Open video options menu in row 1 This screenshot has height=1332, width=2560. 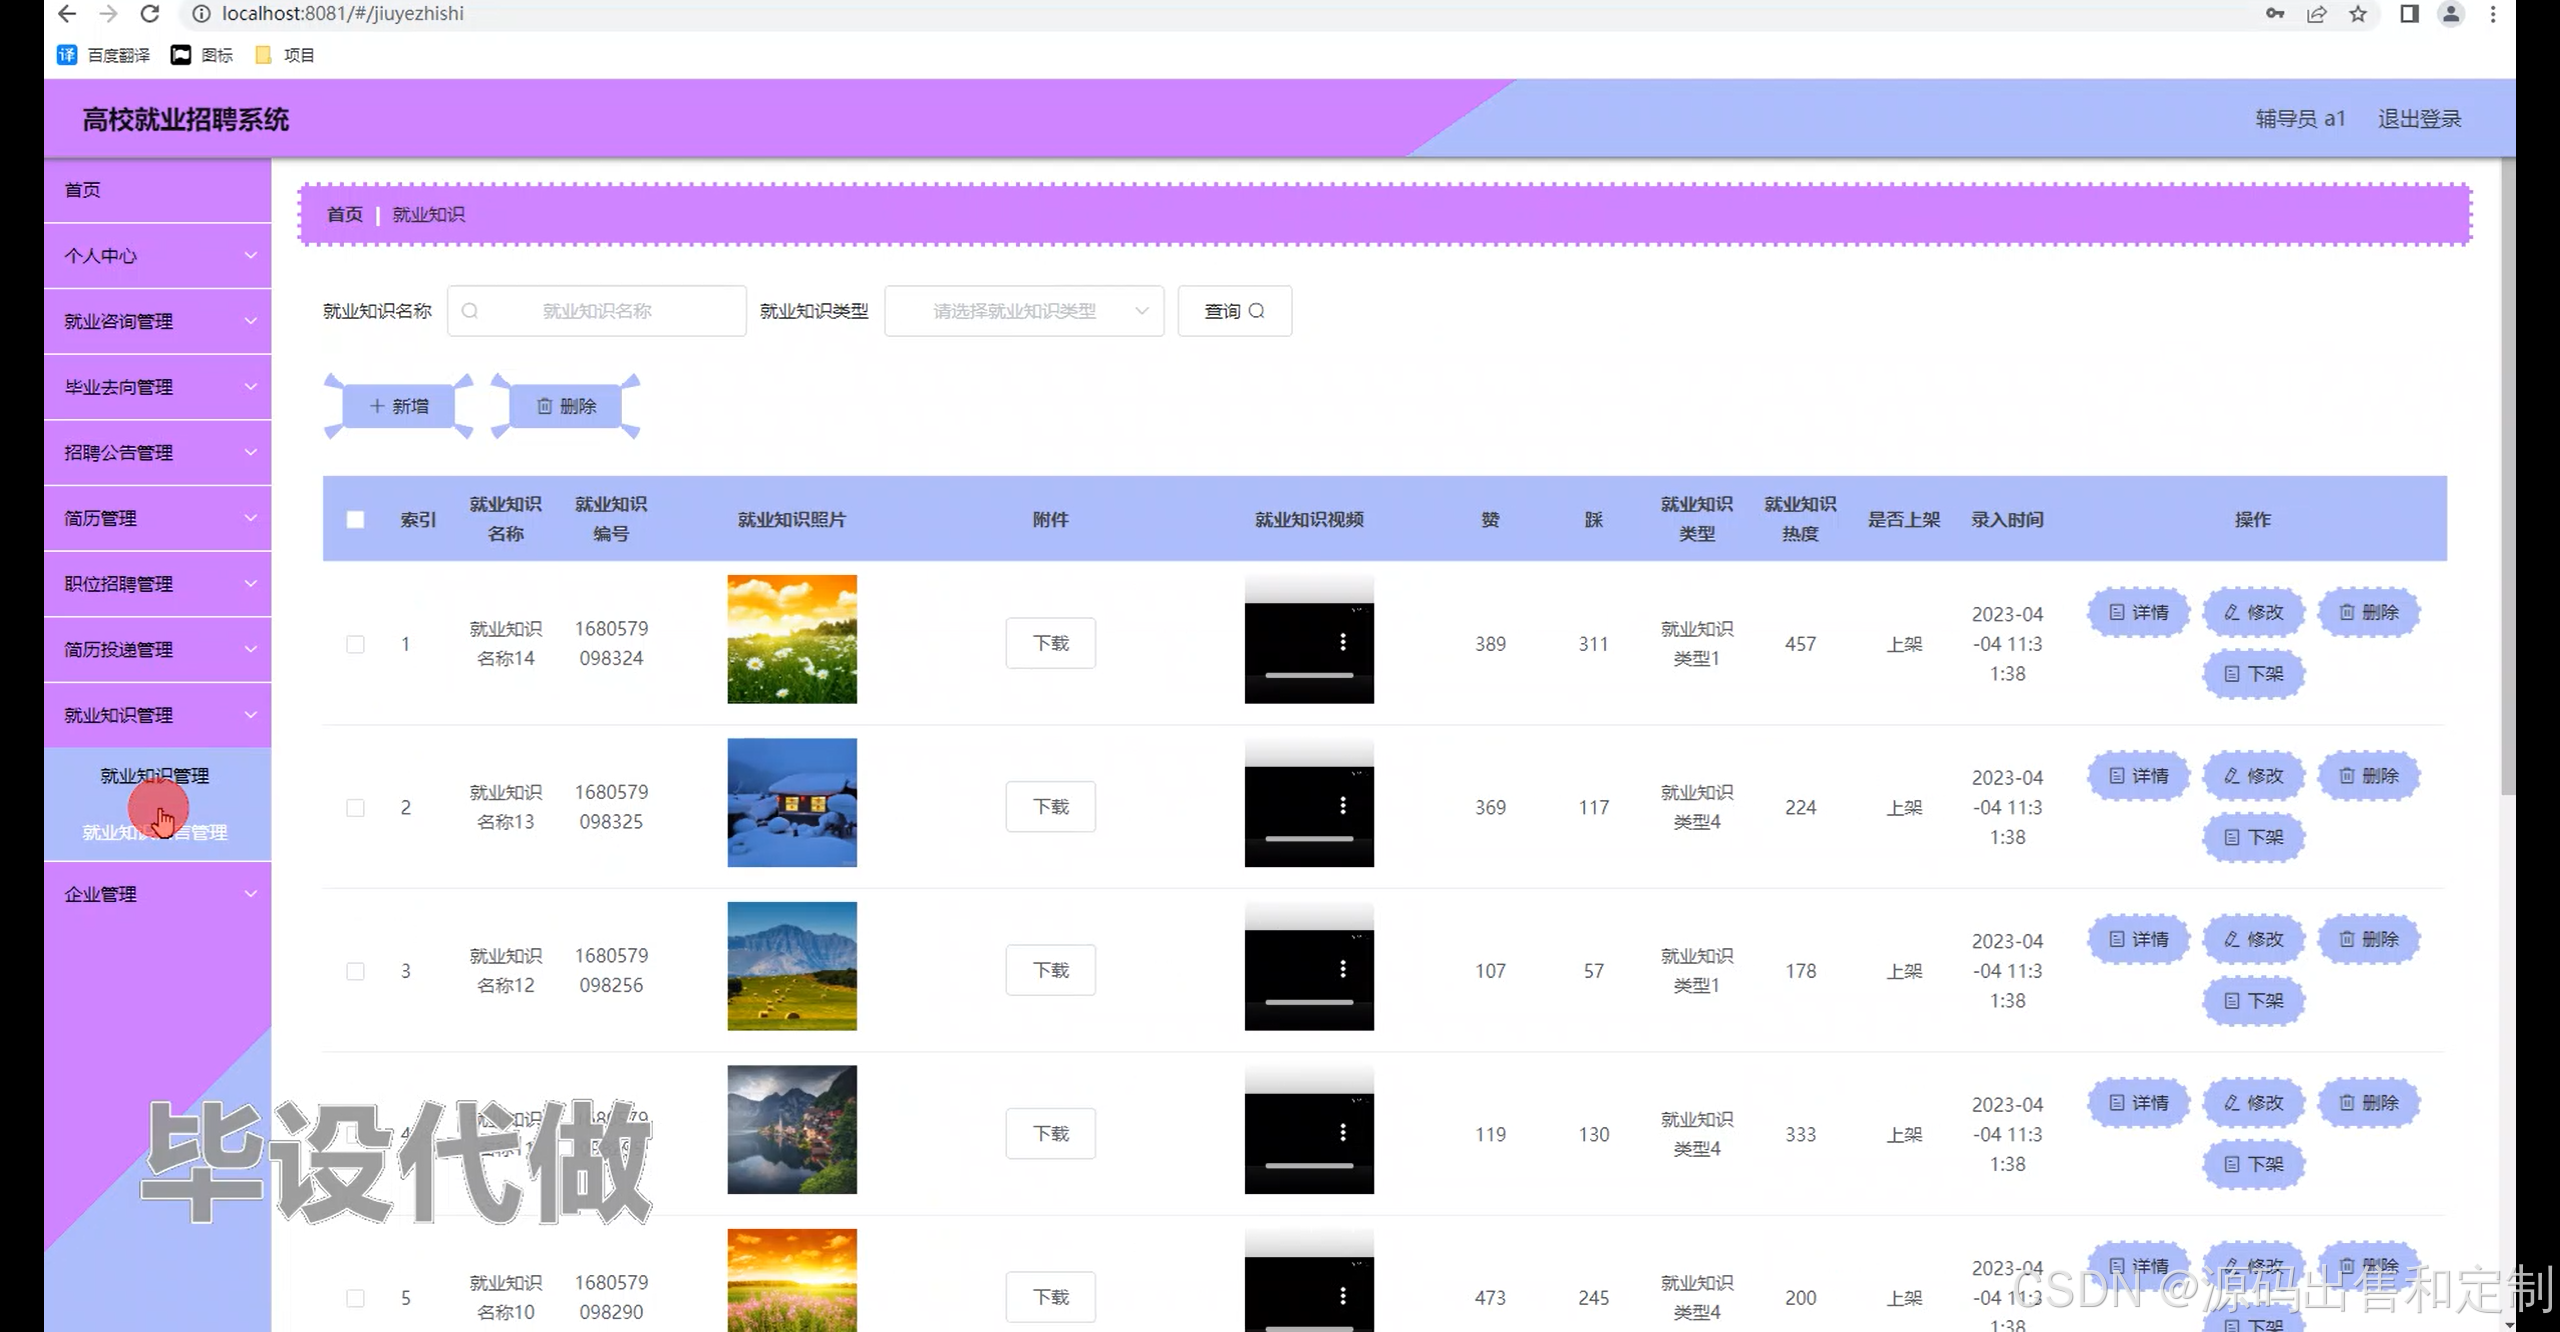point(1342,642)
